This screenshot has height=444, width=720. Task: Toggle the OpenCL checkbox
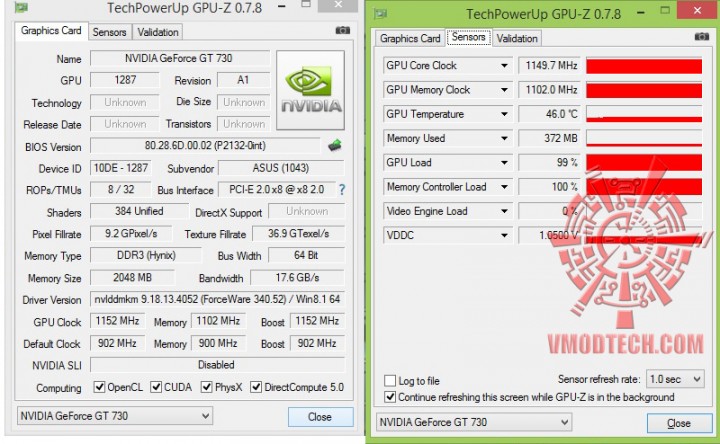coord(99,387)
